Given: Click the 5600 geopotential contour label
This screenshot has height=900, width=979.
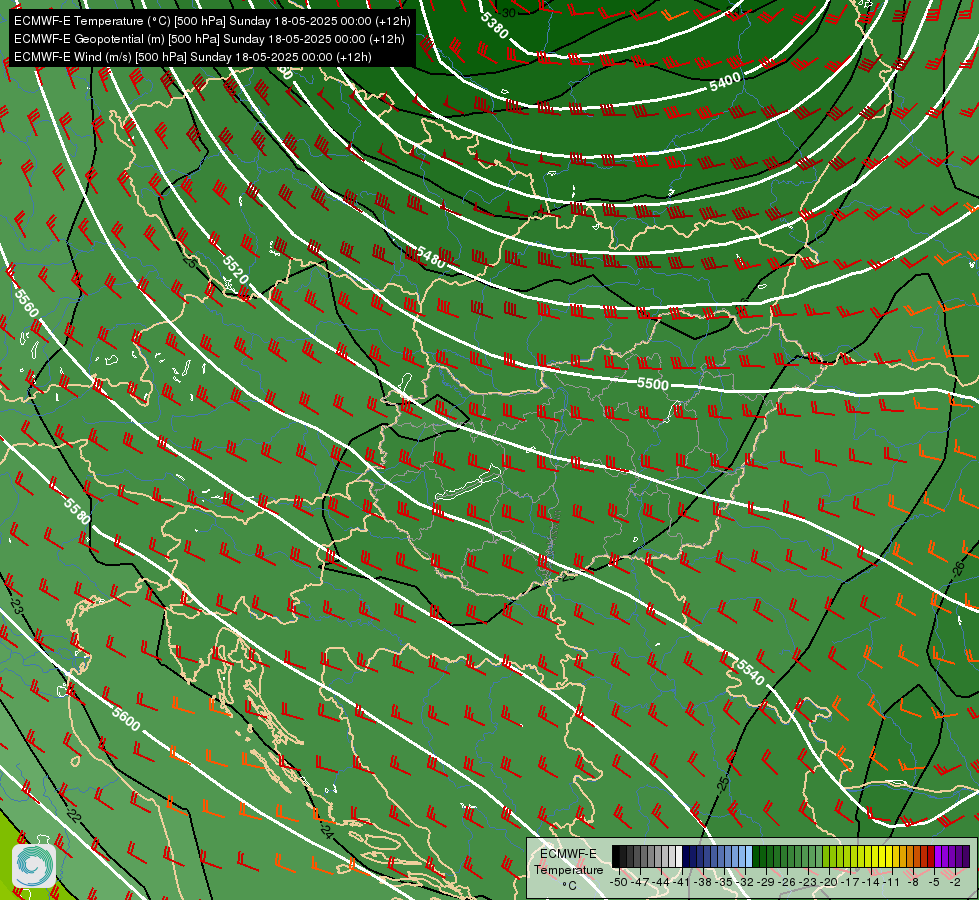Looking at the screenshot, I should tap(126, 718).
